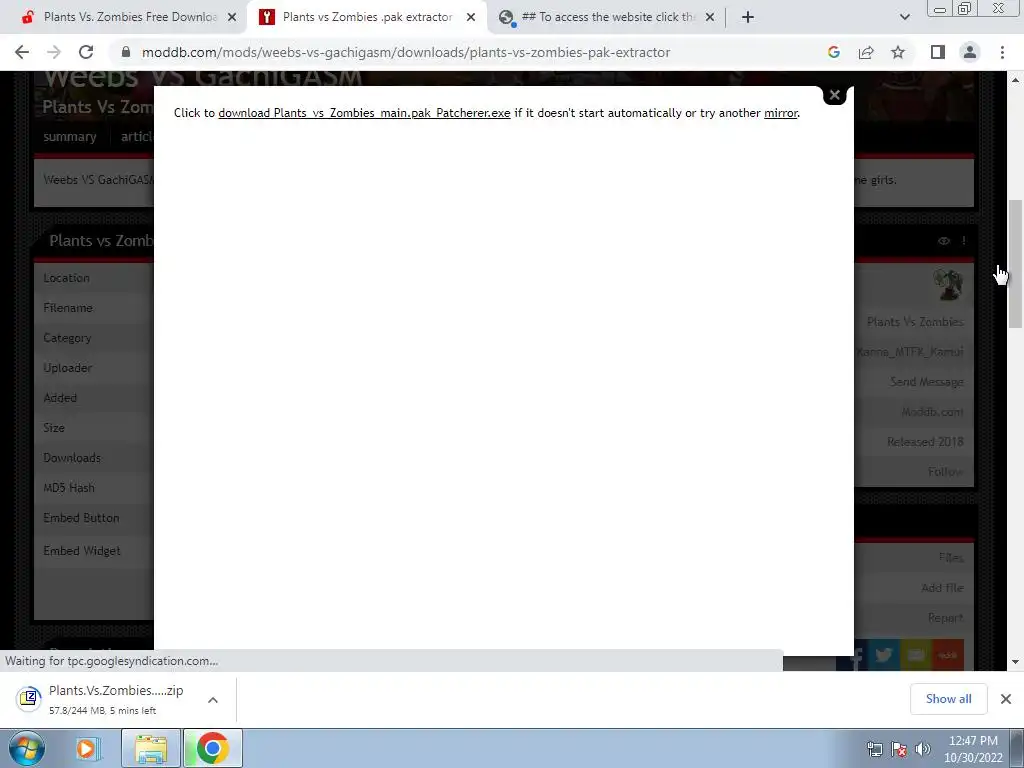
Task: Open a new tab with plus button
Action: (x=748, y=17)
